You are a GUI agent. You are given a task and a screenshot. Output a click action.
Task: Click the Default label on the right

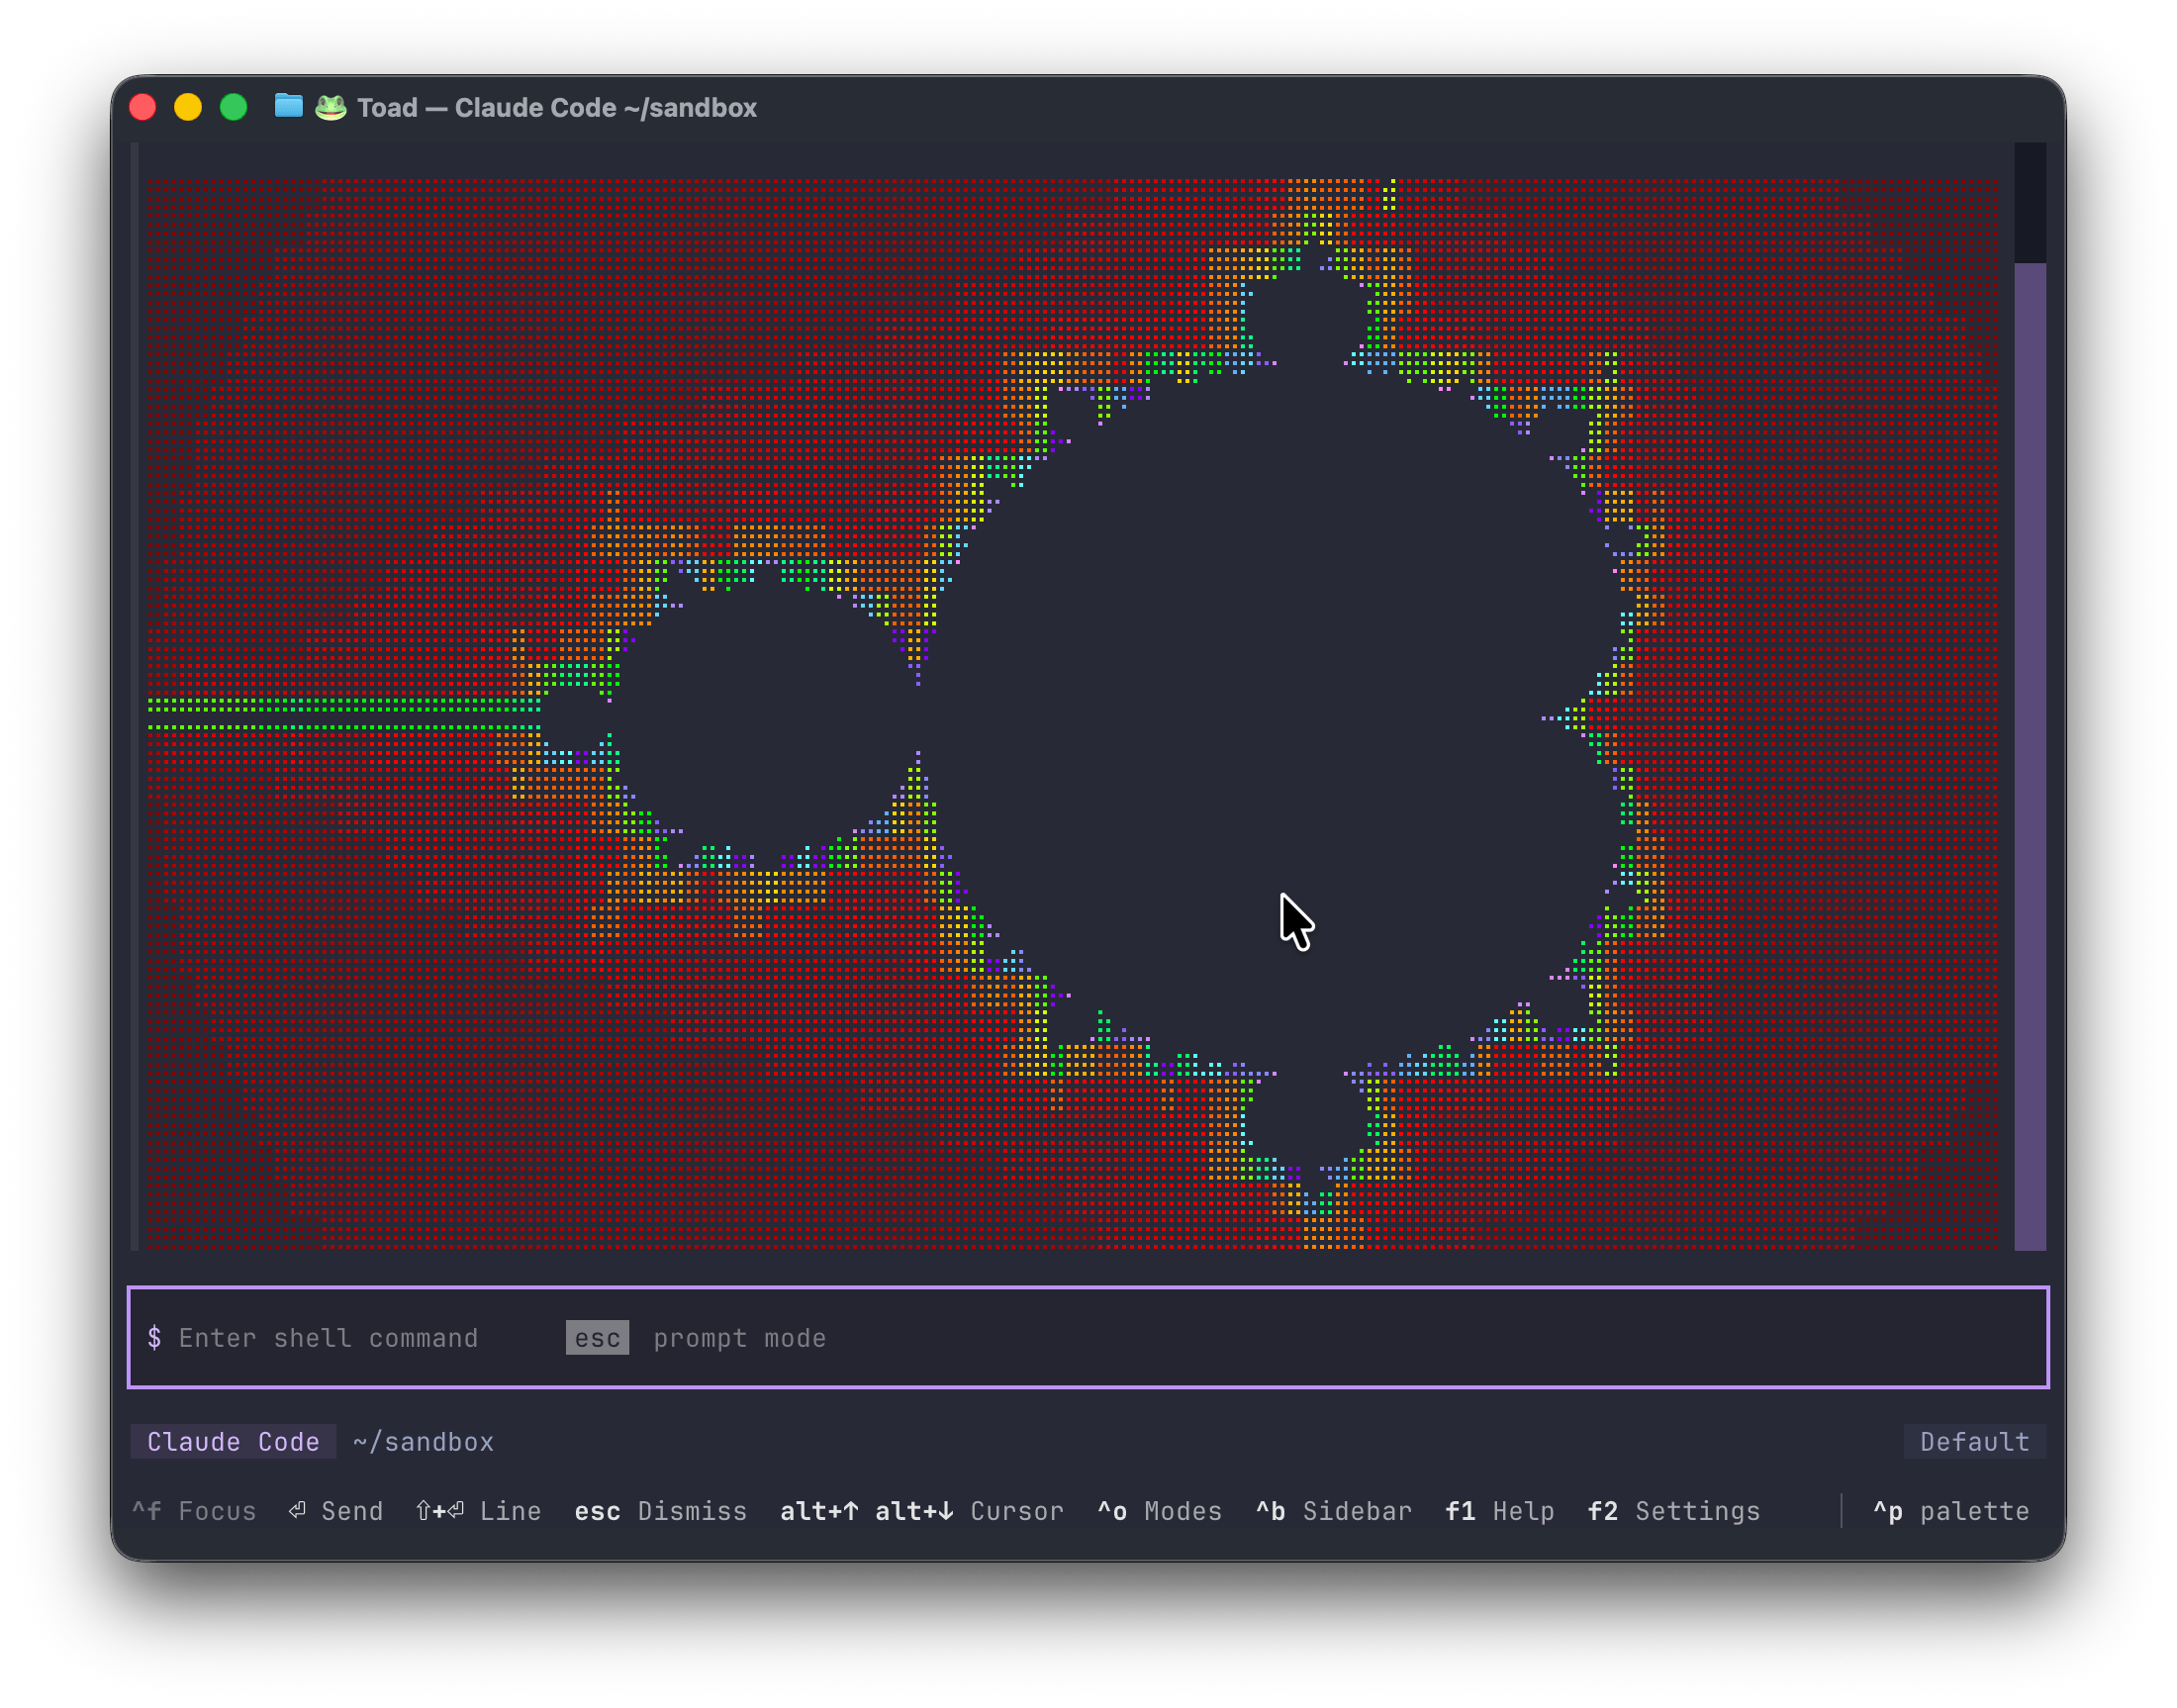pyautogui.click(x=1974, y=1441)
